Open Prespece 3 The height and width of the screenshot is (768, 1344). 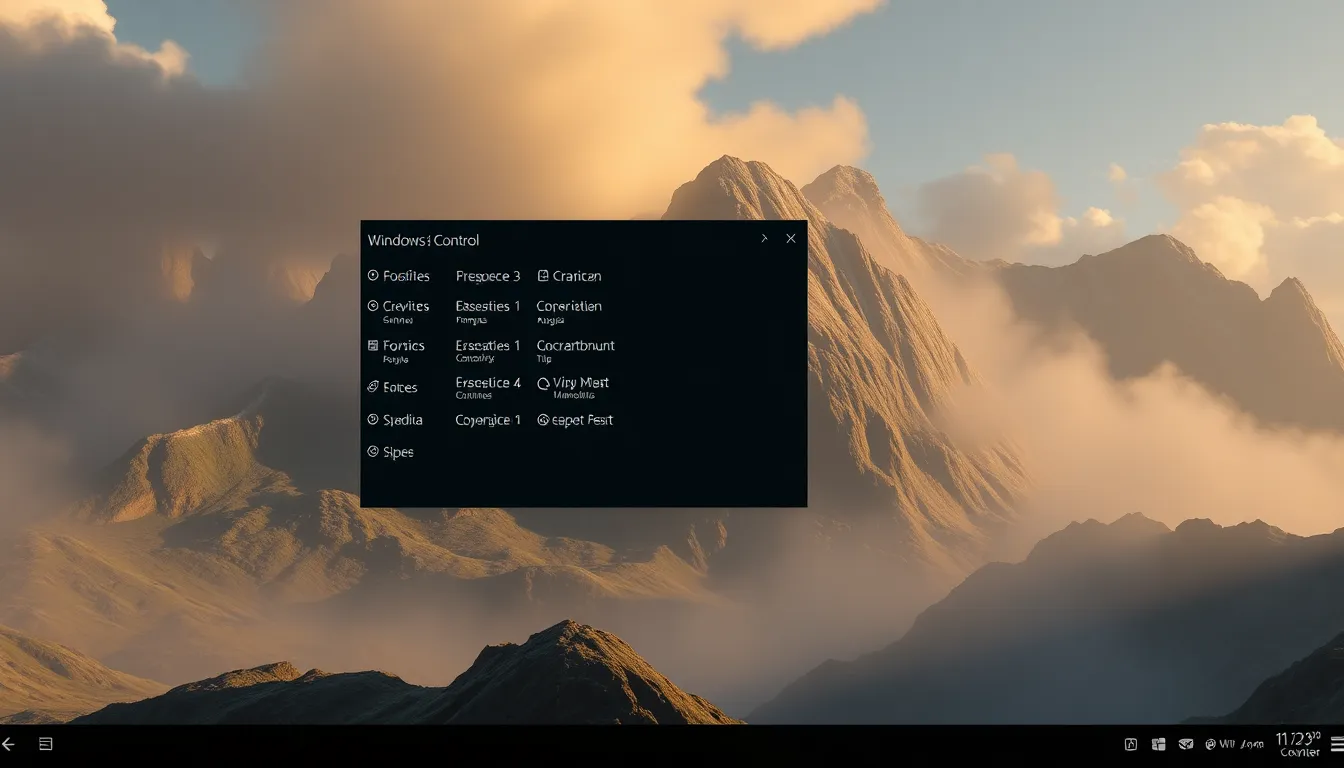488,275
